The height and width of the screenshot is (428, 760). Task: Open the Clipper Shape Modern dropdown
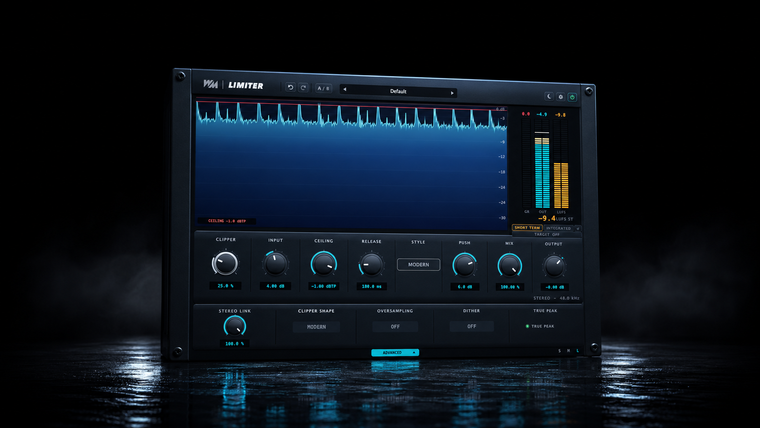coord(316,327)
